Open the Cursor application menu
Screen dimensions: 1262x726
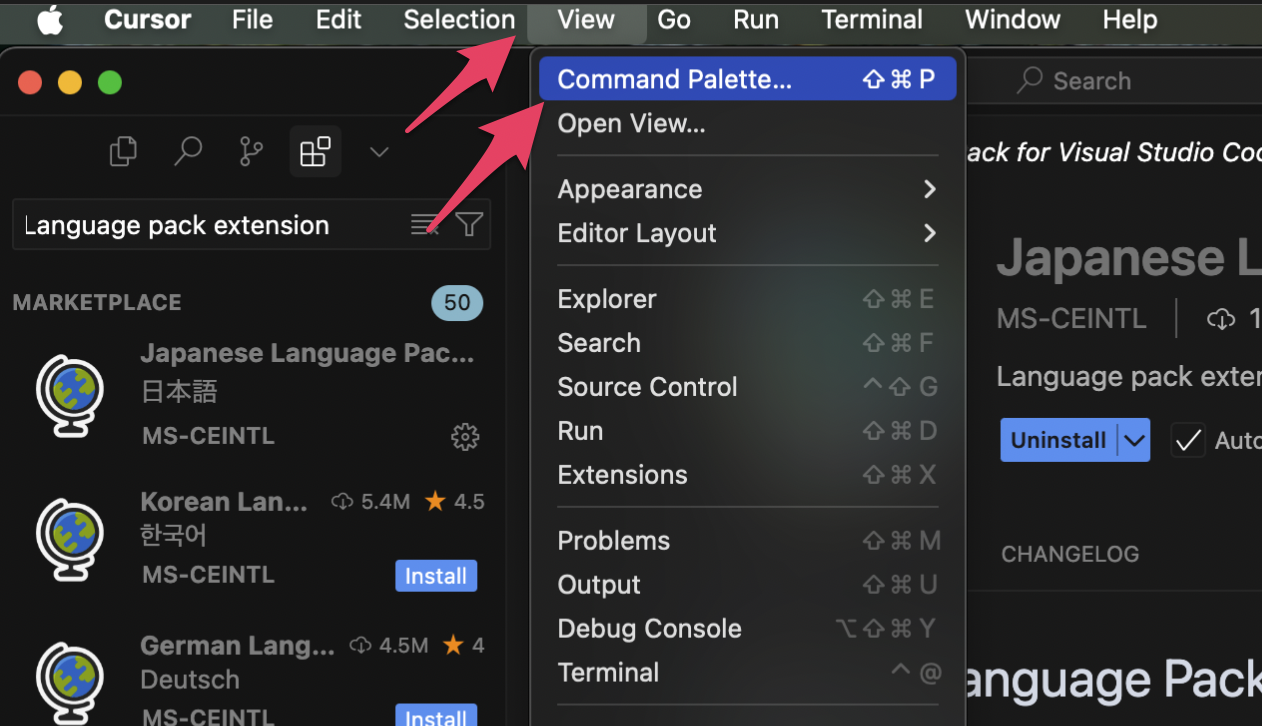[x=149, y=20]
